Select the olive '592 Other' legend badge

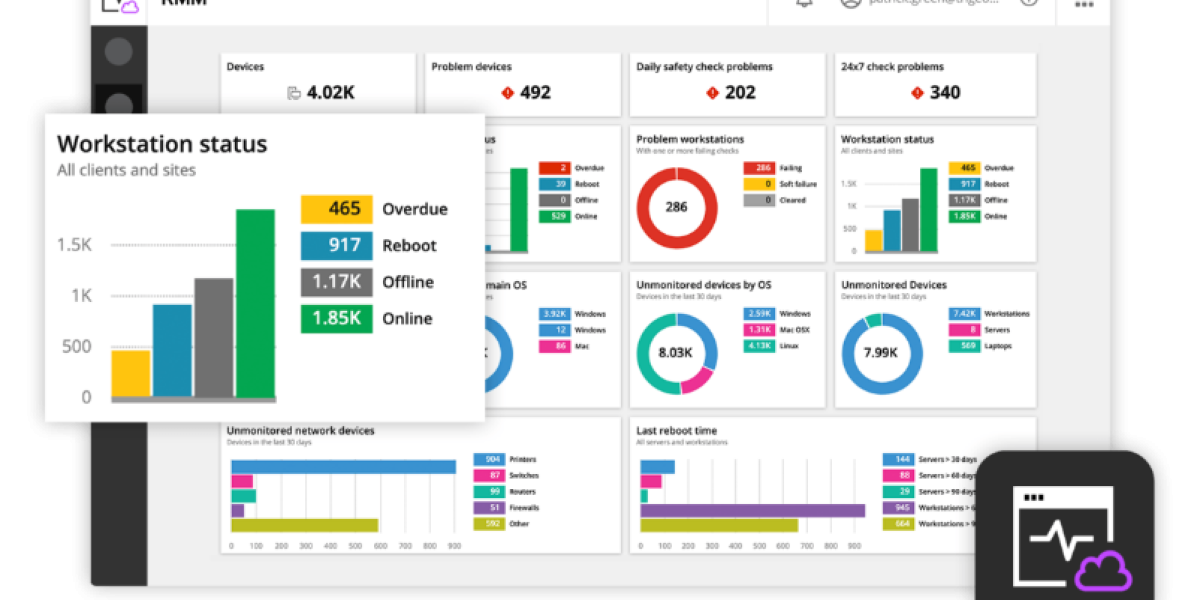[x=491, y=524]
